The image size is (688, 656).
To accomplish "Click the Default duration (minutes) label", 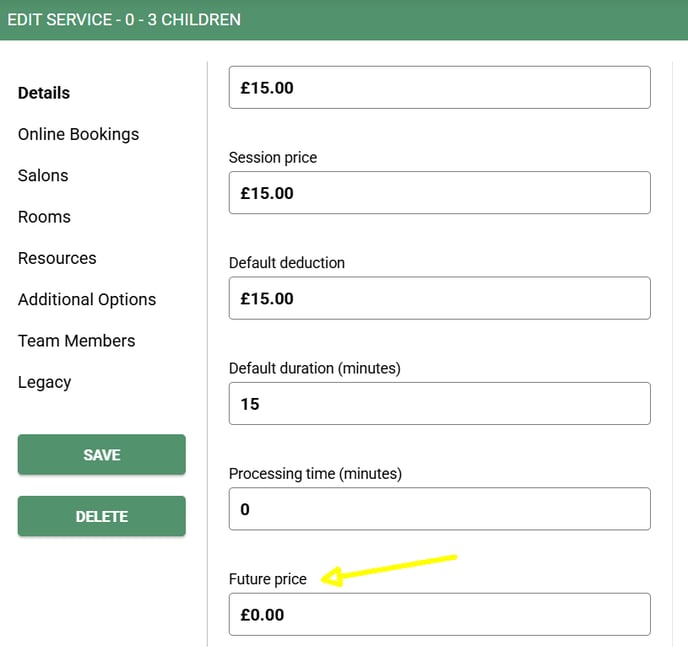I will 315,368.
